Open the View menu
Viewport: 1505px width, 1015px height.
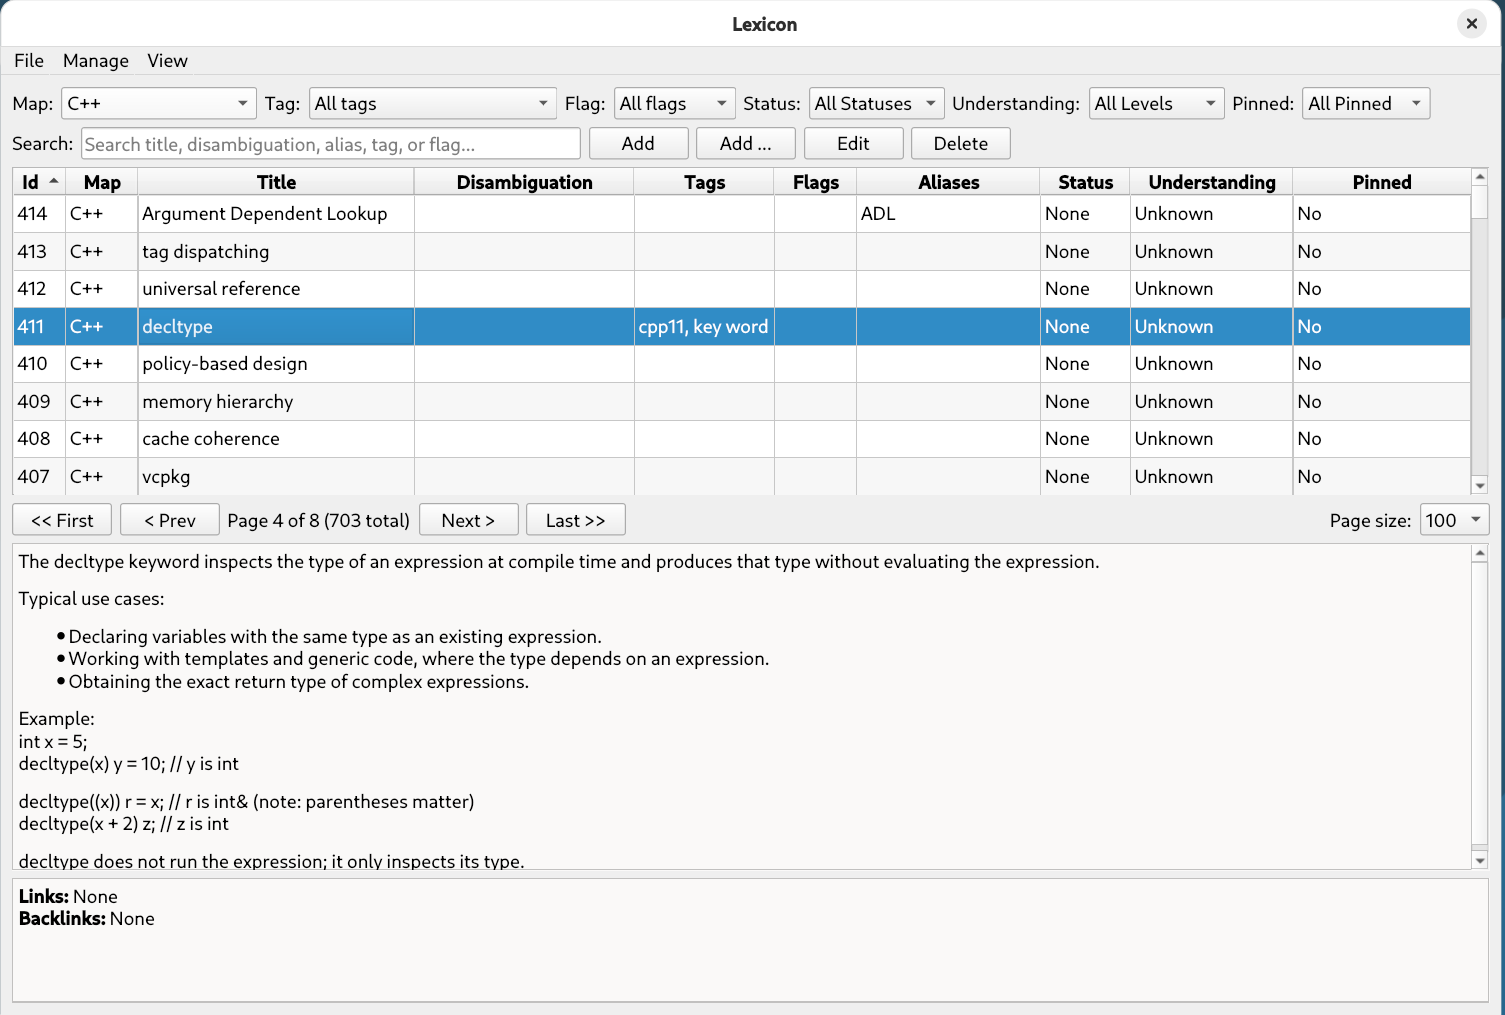167,61
